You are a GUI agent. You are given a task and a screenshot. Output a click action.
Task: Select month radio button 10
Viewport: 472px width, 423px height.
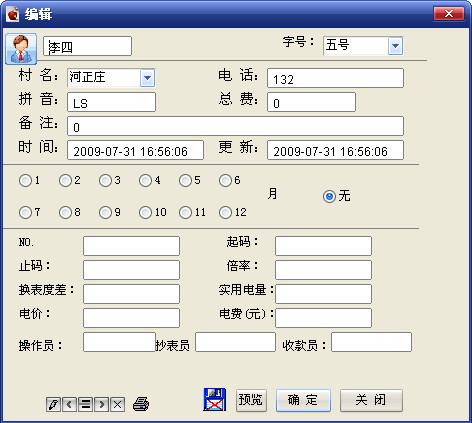pos(145,212)
